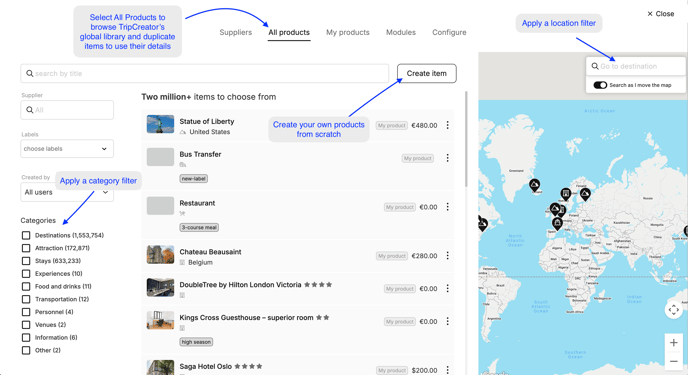Toggle Search as I move the map
Viewport: 688px width, 375px height.
pyautogui.click(x=600, y=85)
